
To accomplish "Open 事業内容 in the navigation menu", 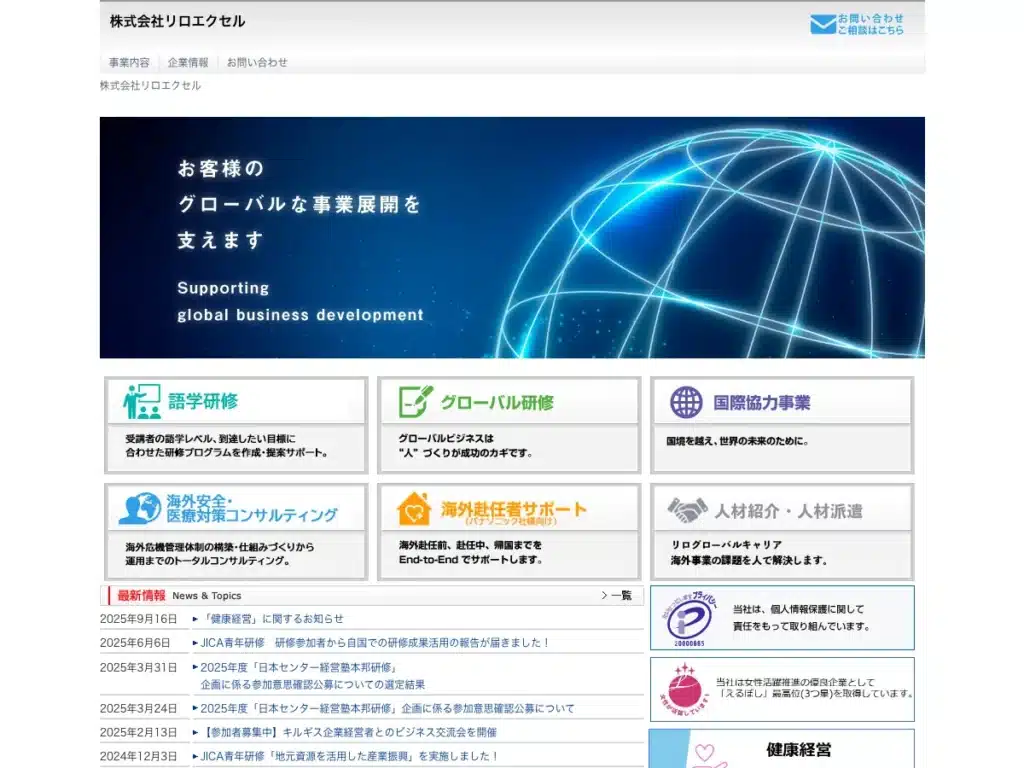I will tap(129, 63).
